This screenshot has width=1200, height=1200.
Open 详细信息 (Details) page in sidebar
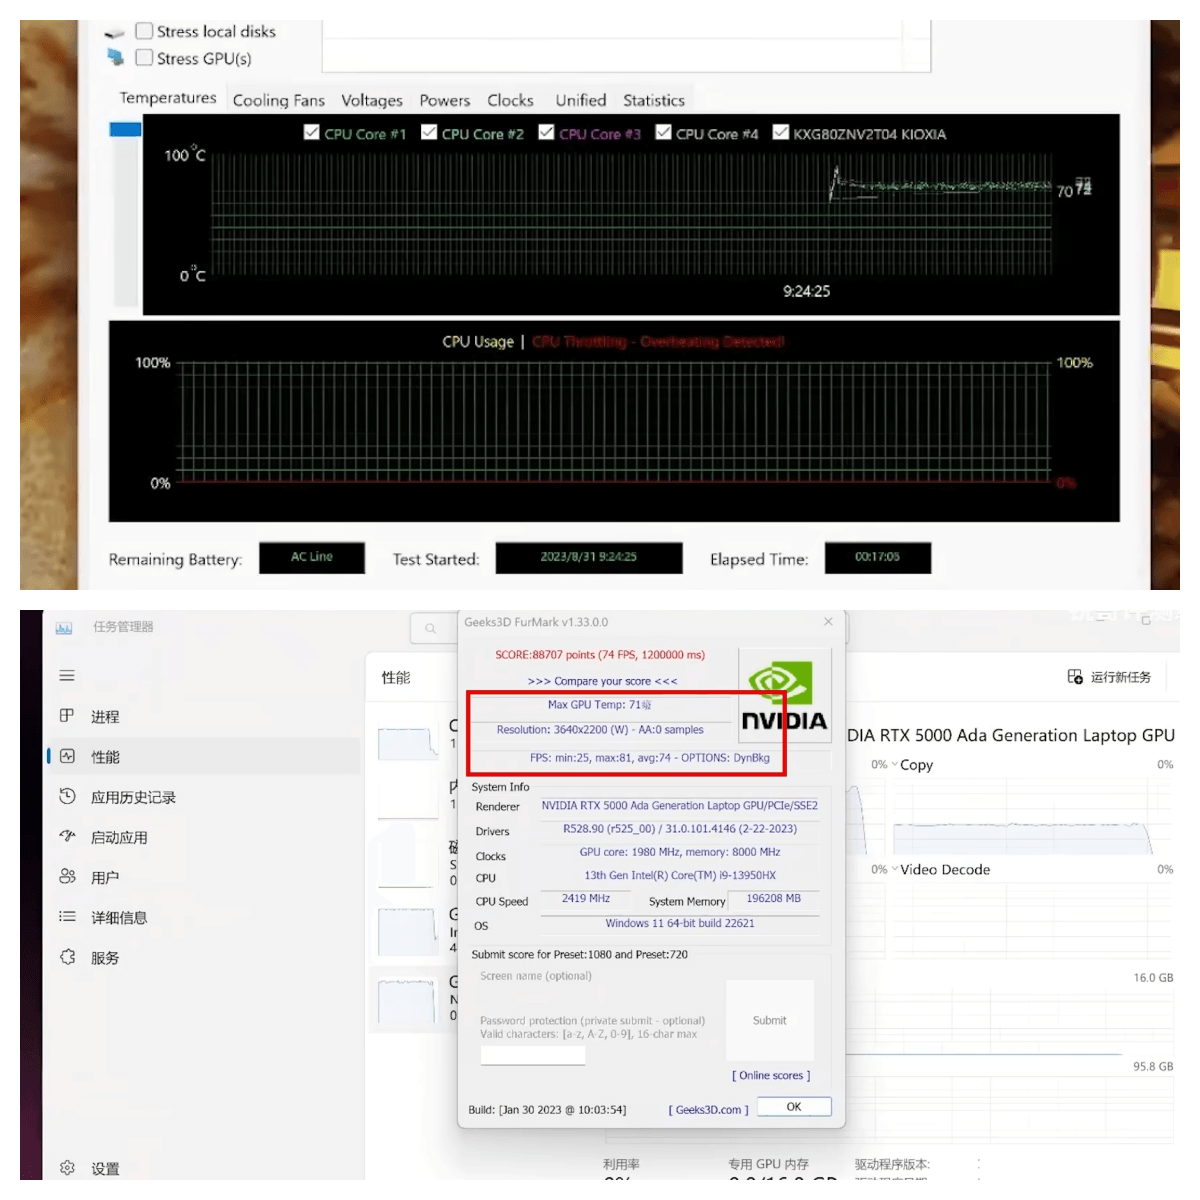pyautogui.click(x=119, y=917)
